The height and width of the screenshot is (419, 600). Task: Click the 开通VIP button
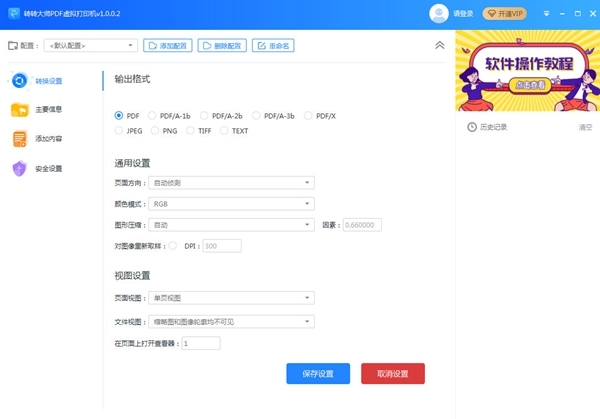point(505,14)
